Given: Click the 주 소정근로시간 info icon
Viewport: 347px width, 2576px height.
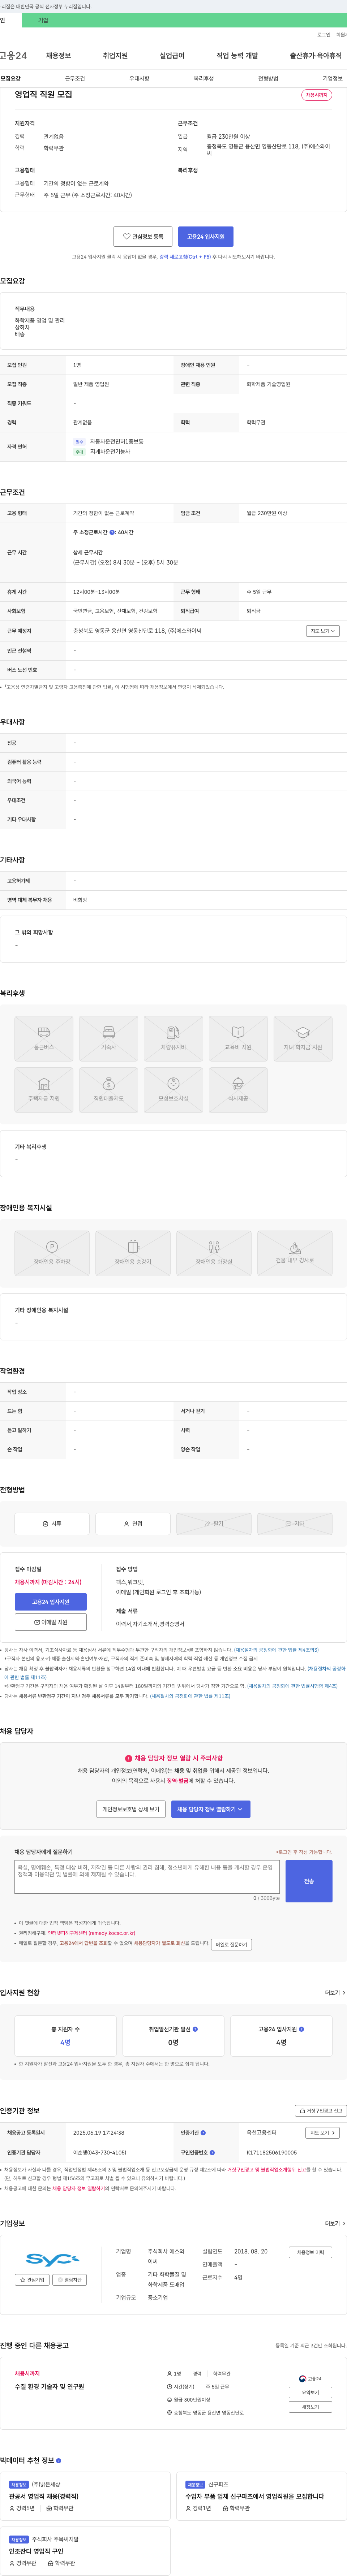Looking at the screenshot, I should pos(112,533).
